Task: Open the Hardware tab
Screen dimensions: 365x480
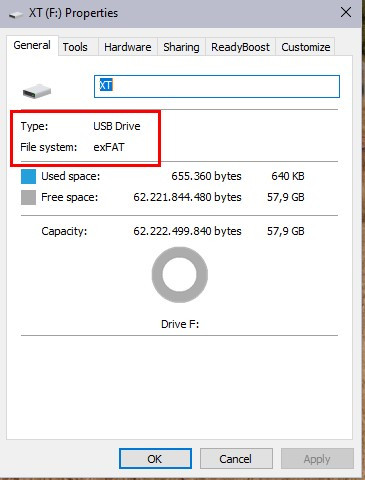Action: click(128, 47)
